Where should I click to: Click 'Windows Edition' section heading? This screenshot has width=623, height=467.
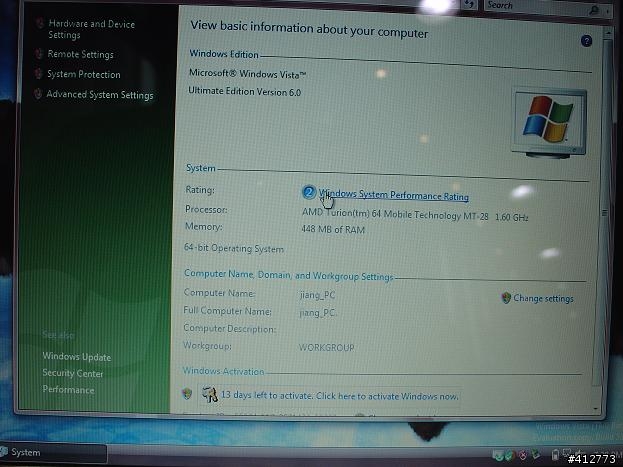click(x=224, y=54)
